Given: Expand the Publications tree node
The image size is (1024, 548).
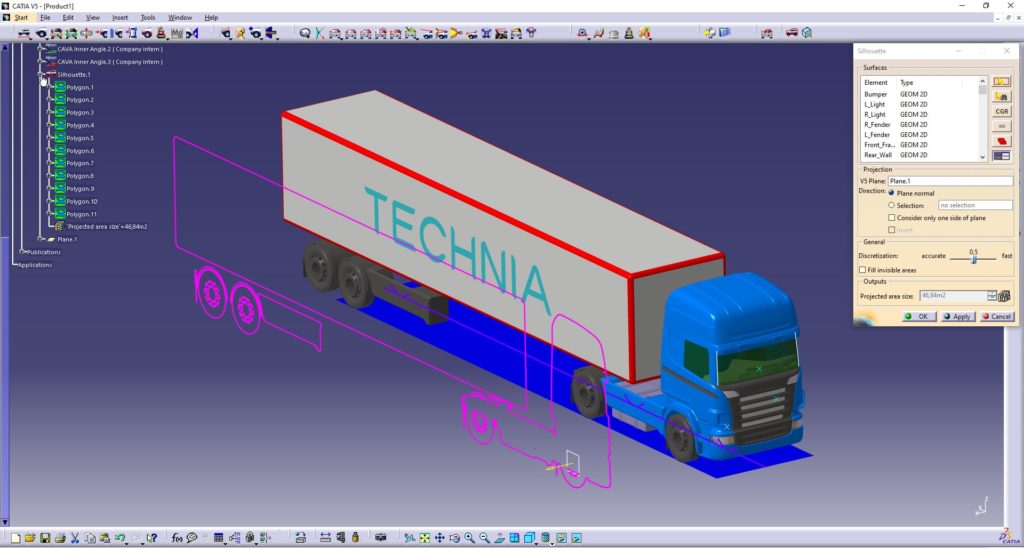Looking at the screenshot, I should pyautogui.click(x=22, y=251).
